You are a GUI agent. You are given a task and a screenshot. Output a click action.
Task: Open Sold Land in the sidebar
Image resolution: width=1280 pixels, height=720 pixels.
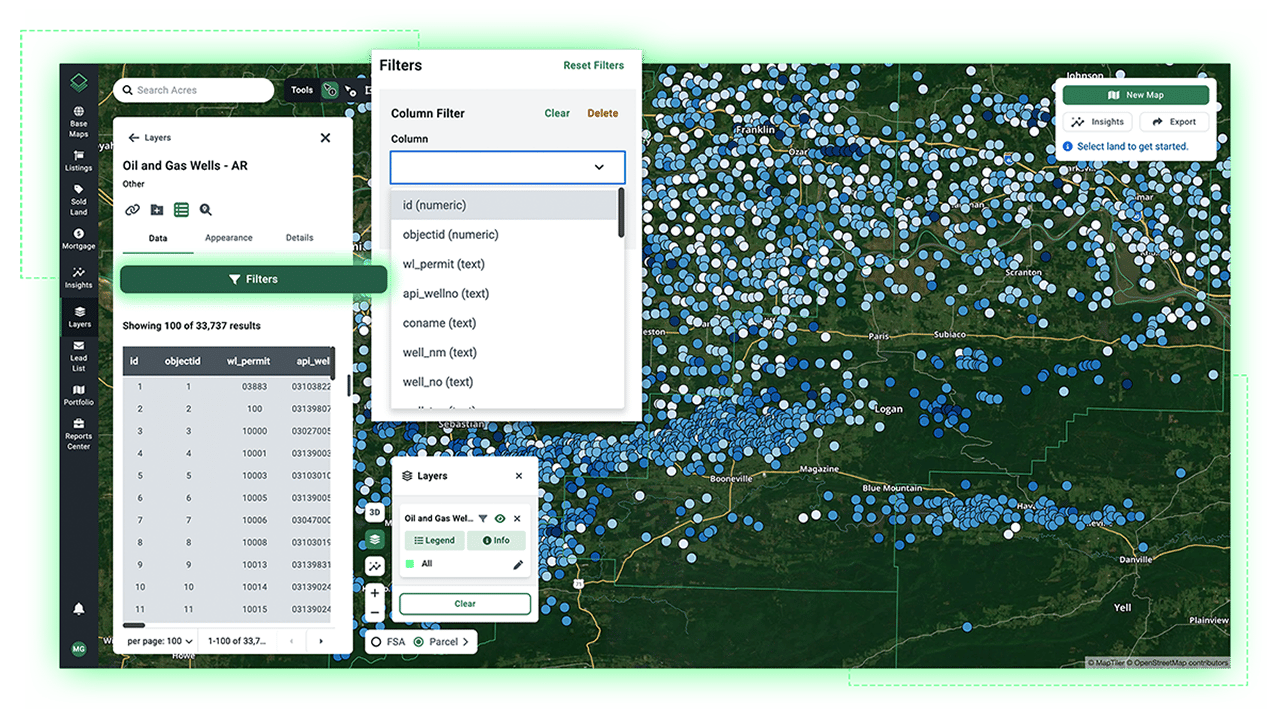pos(78,200)
